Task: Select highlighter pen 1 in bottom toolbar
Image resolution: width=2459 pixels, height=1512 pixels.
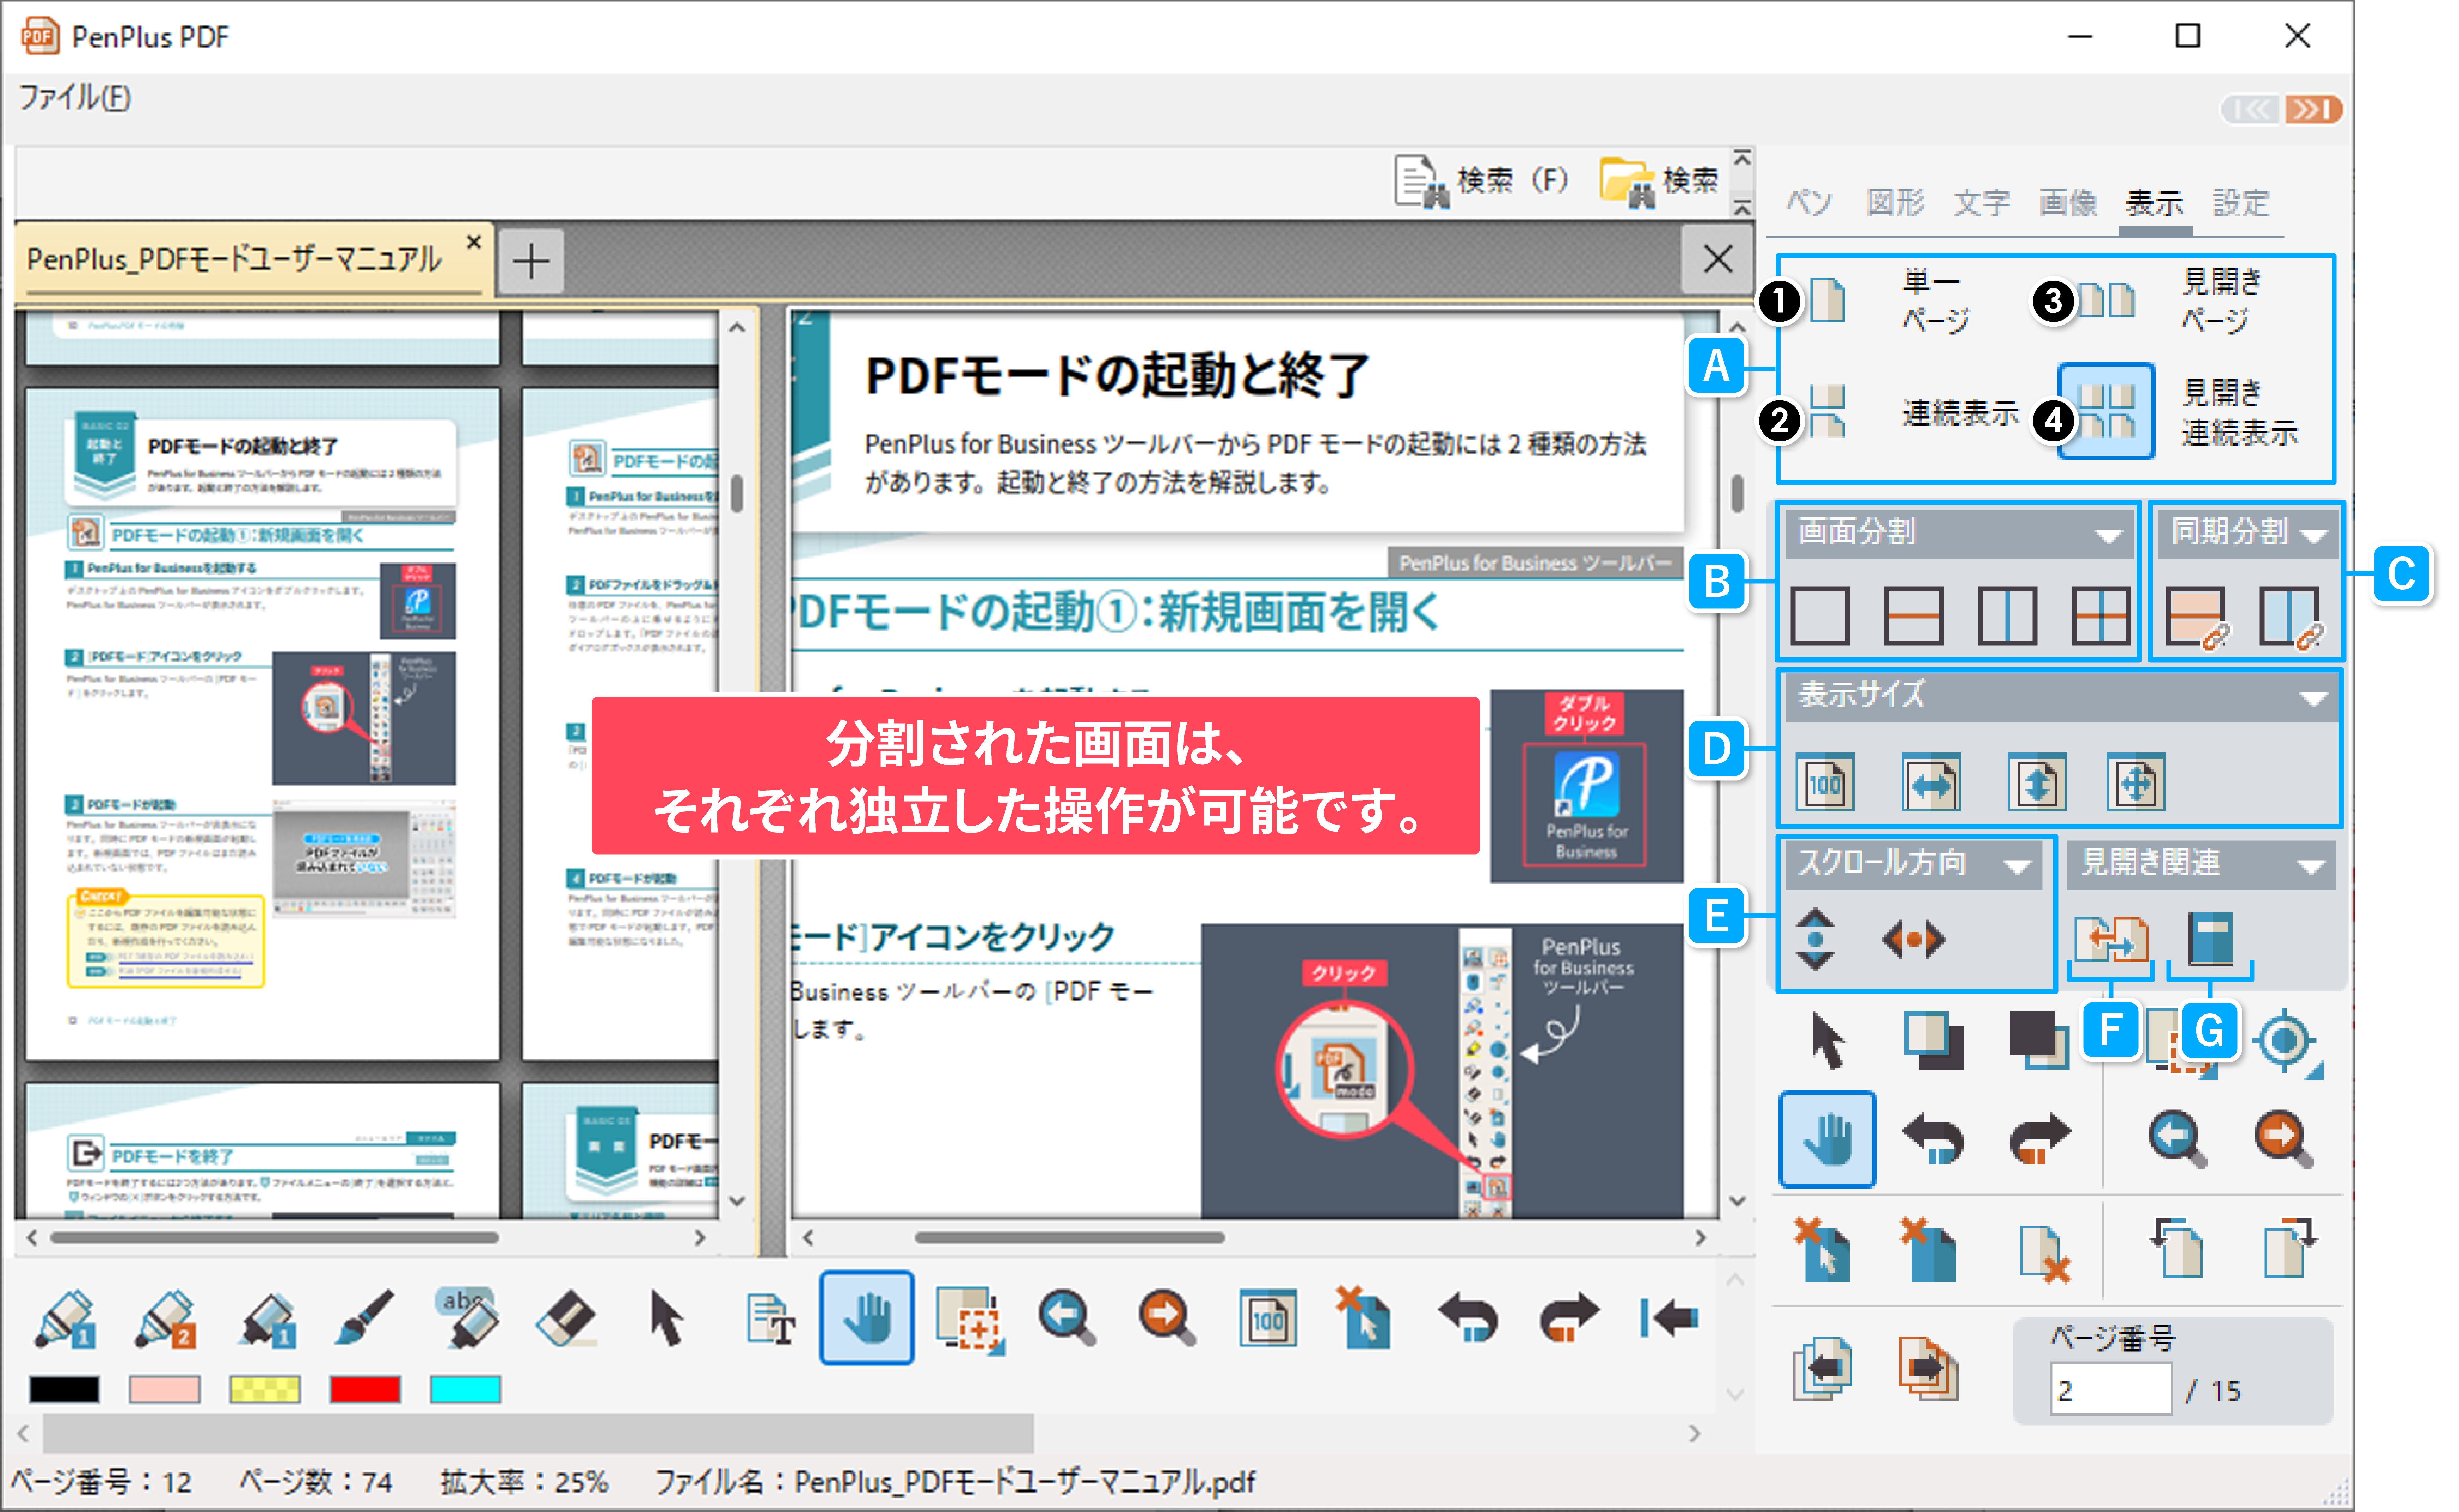Action: (x=65, y=1318)
